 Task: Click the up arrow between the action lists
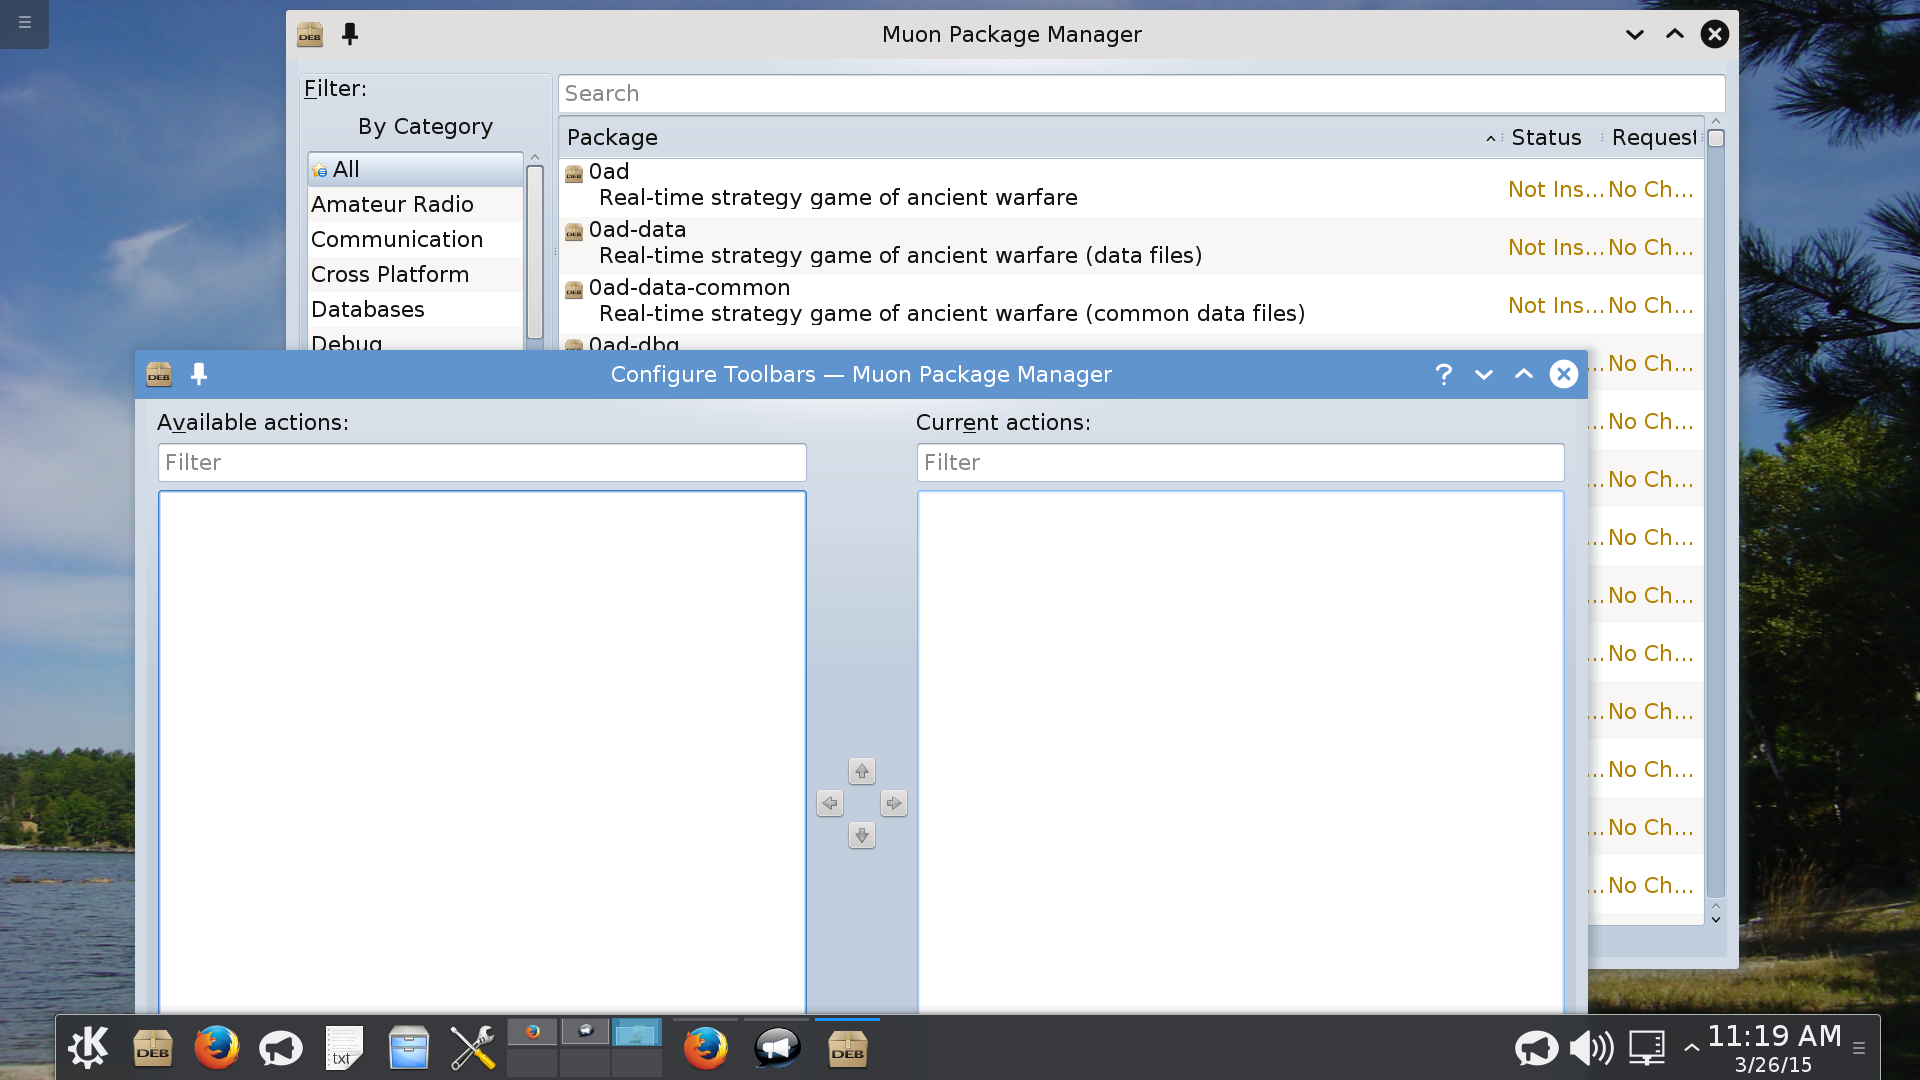[x=862, y=771]
